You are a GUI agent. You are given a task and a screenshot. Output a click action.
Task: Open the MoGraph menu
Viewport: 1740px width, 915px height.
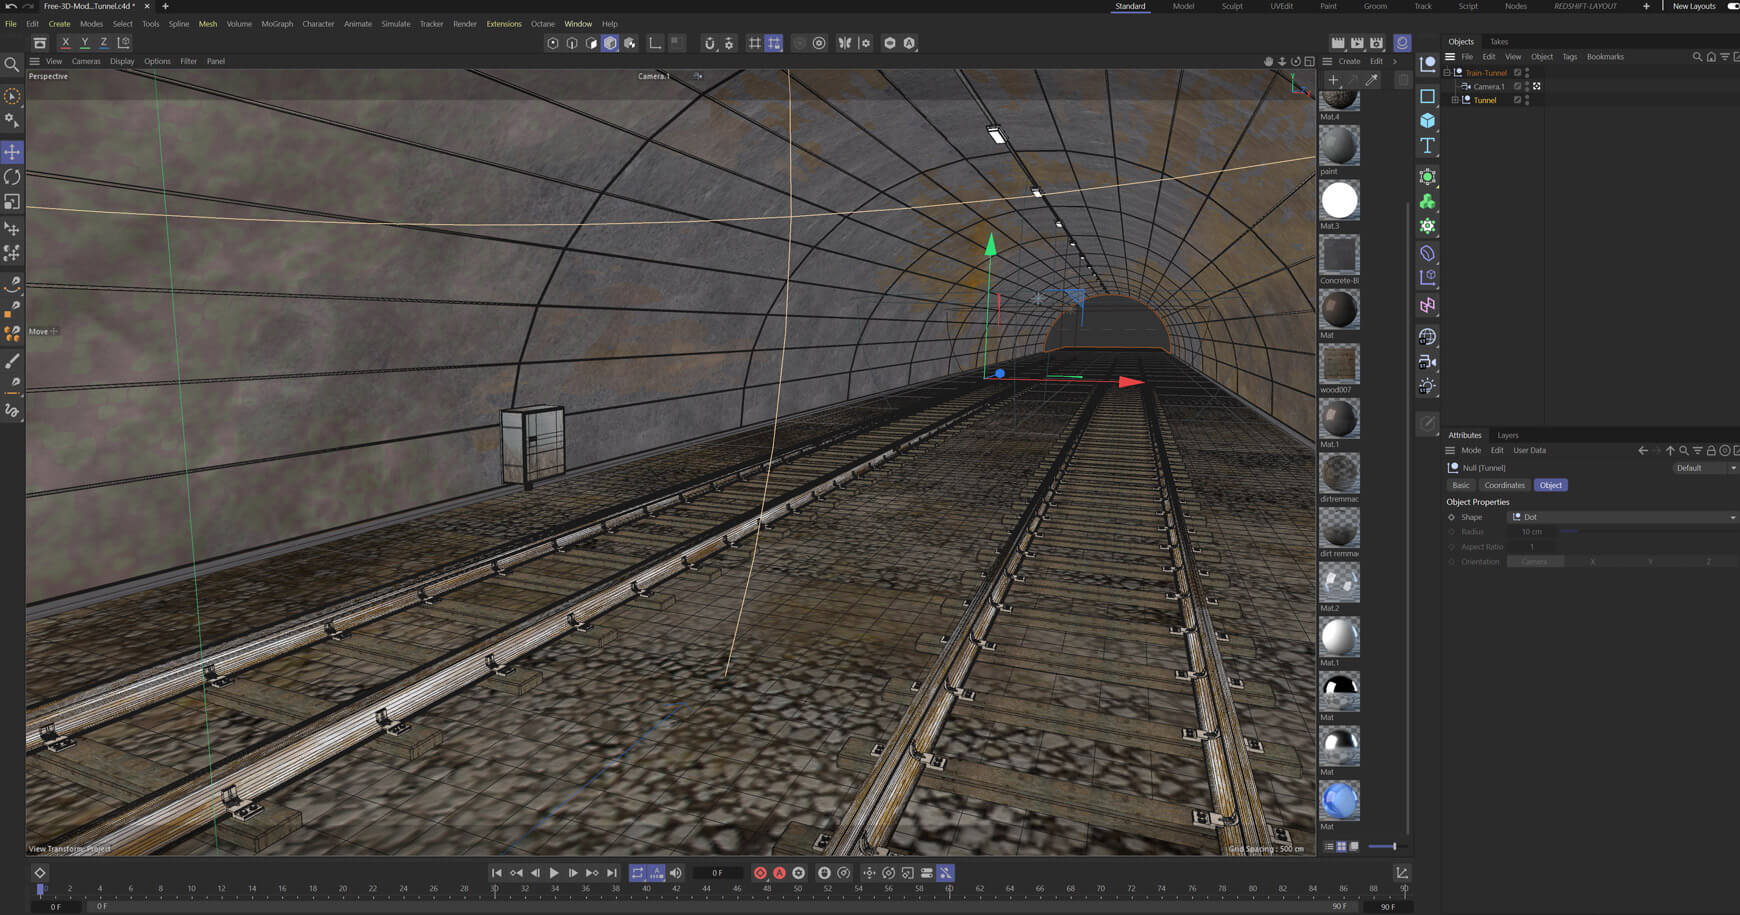coord(277,24)
